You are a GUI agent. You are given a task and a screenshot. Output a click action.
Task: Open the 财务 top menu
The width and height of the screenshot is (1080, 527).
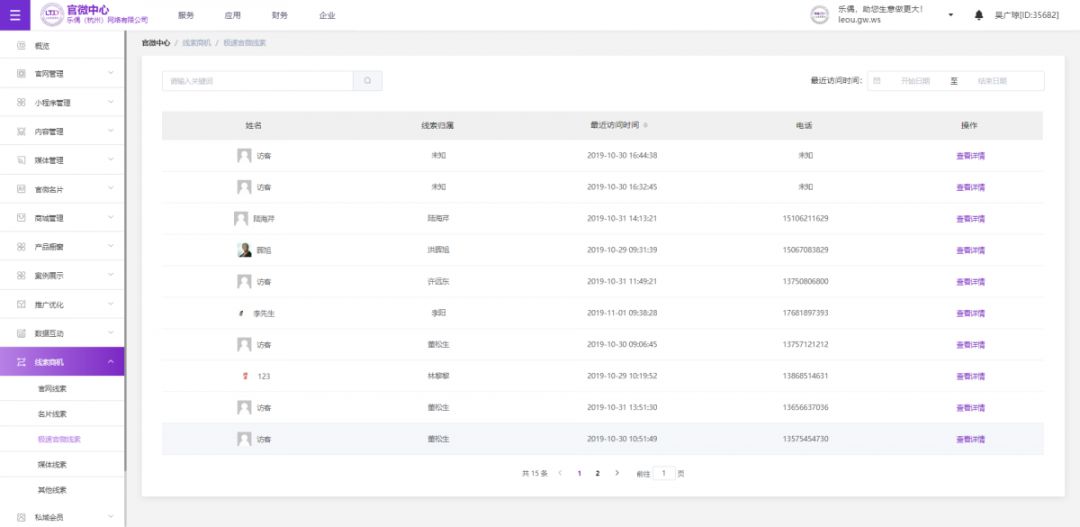(279, 16)
